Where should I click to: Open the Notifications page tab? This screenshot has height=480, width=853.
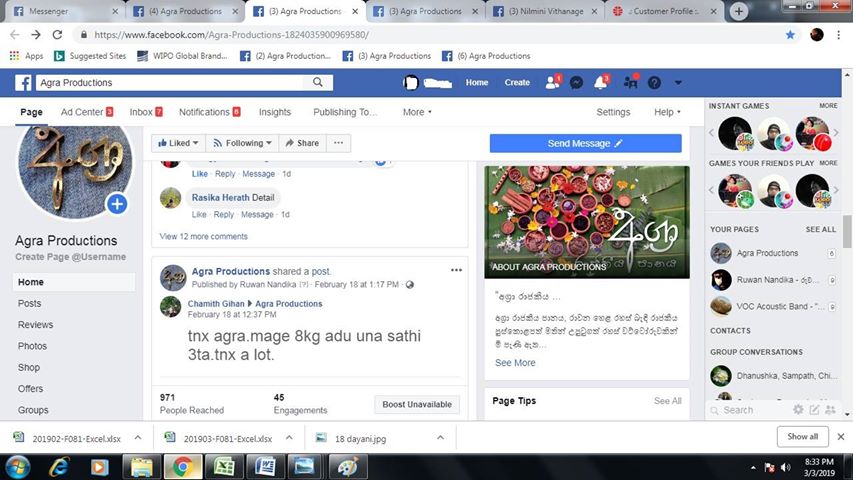pos(209,112)
